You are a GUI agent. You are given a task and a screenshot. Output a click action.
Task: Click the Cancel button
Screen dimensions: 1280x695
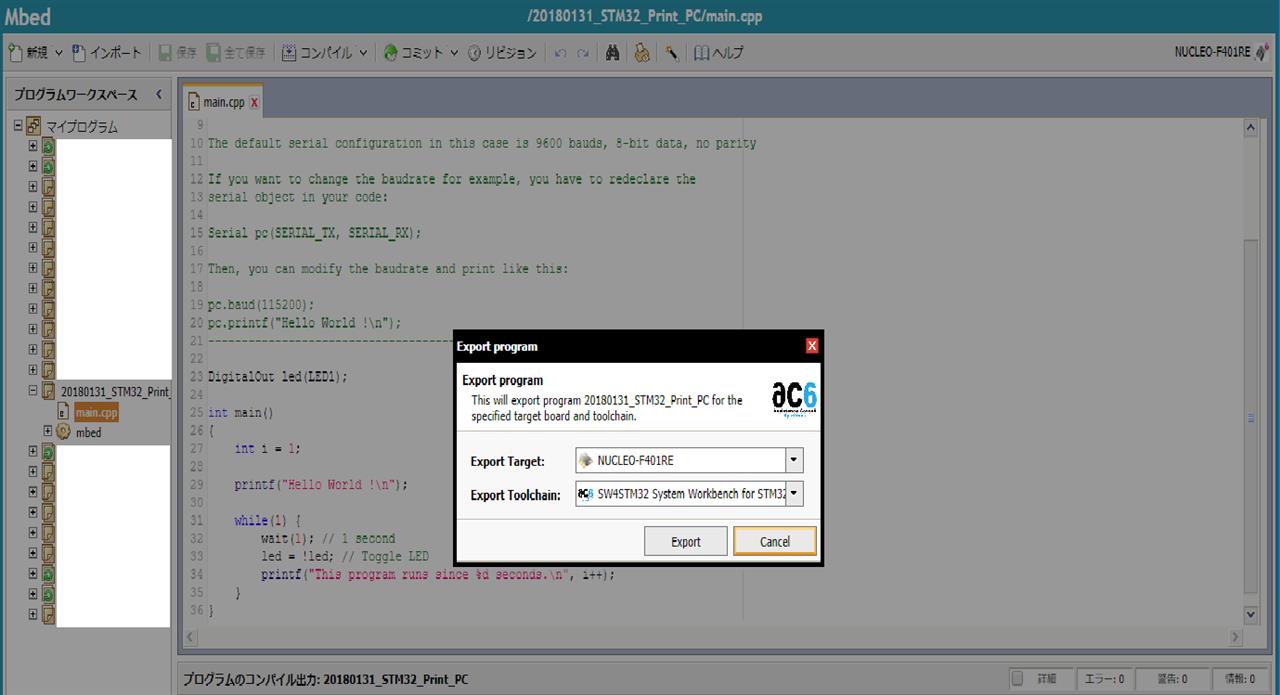click(775, 541)
